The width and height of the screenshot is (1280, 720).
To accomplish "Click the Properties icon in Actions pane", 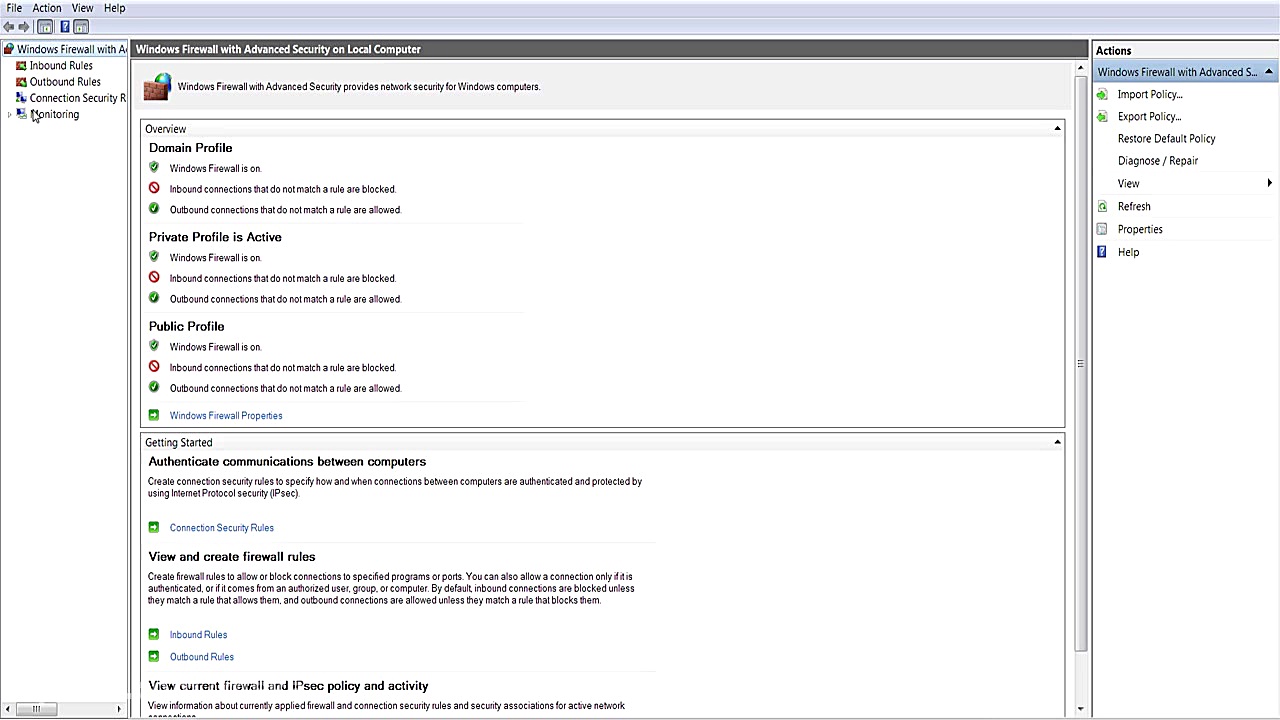I will [x=1102, y=229].
